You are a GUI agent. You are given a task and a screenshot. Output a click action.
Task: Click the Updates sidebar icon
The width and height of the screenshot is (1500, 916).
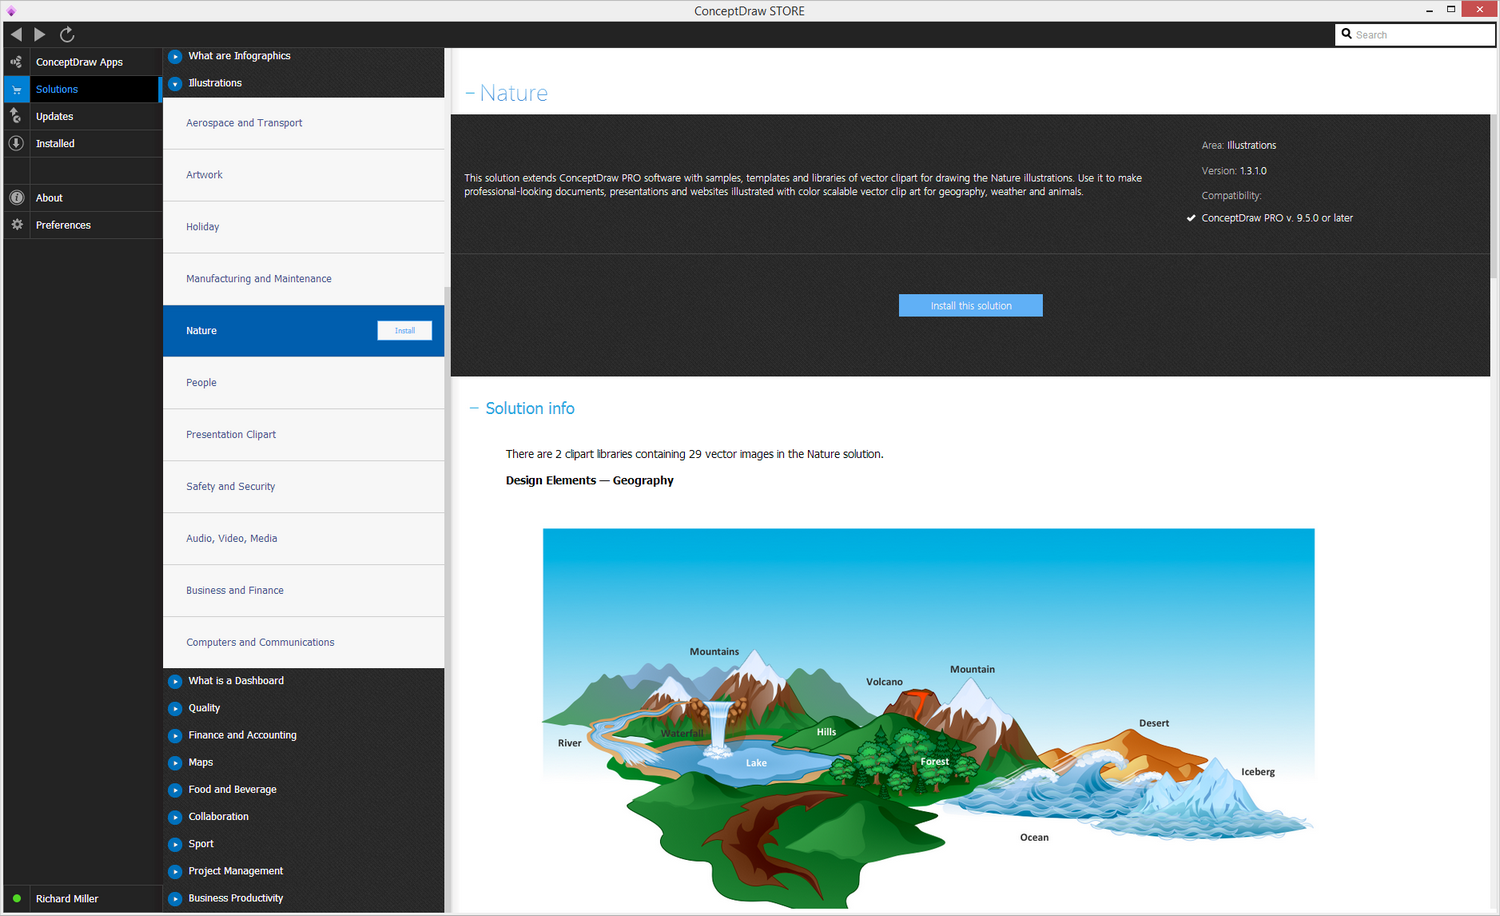point(16,116)
